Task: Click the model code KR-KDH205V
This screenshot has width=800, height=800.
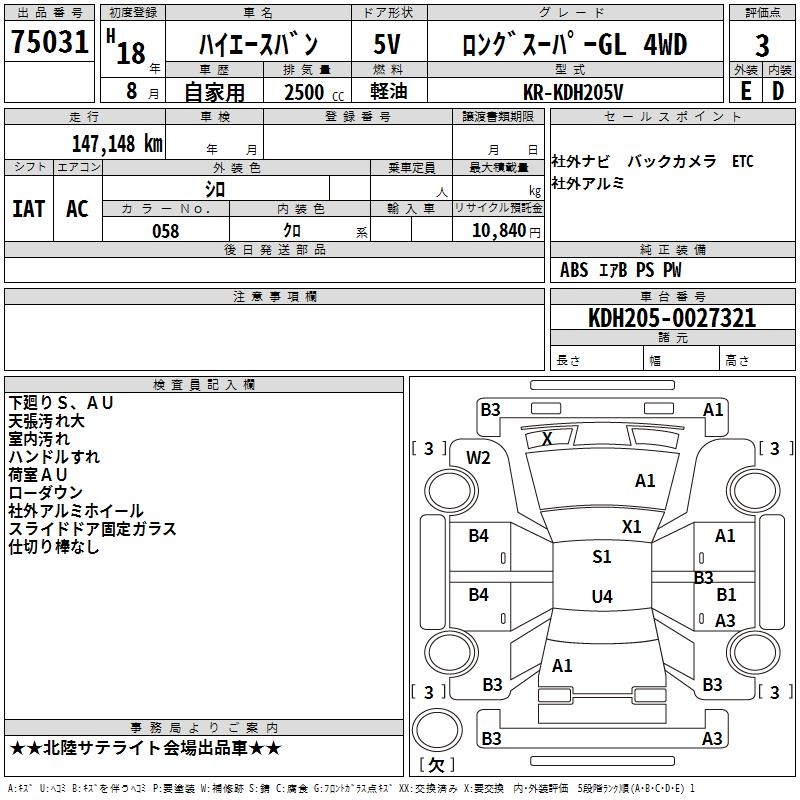Action: [x=574, y=91]
